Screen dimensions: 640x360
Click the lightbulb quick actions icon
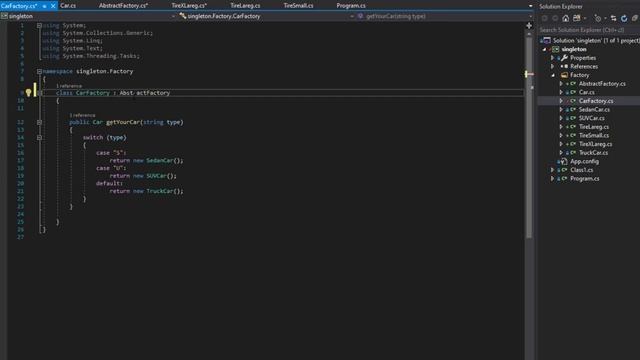pyautogui.click(x=29, y=93)
